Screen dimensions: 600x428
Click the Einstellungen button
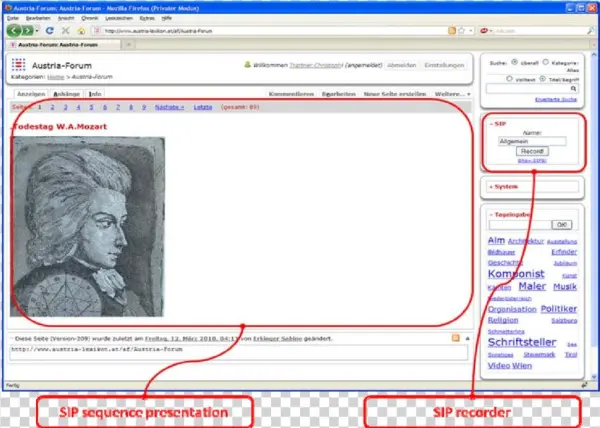444,65
